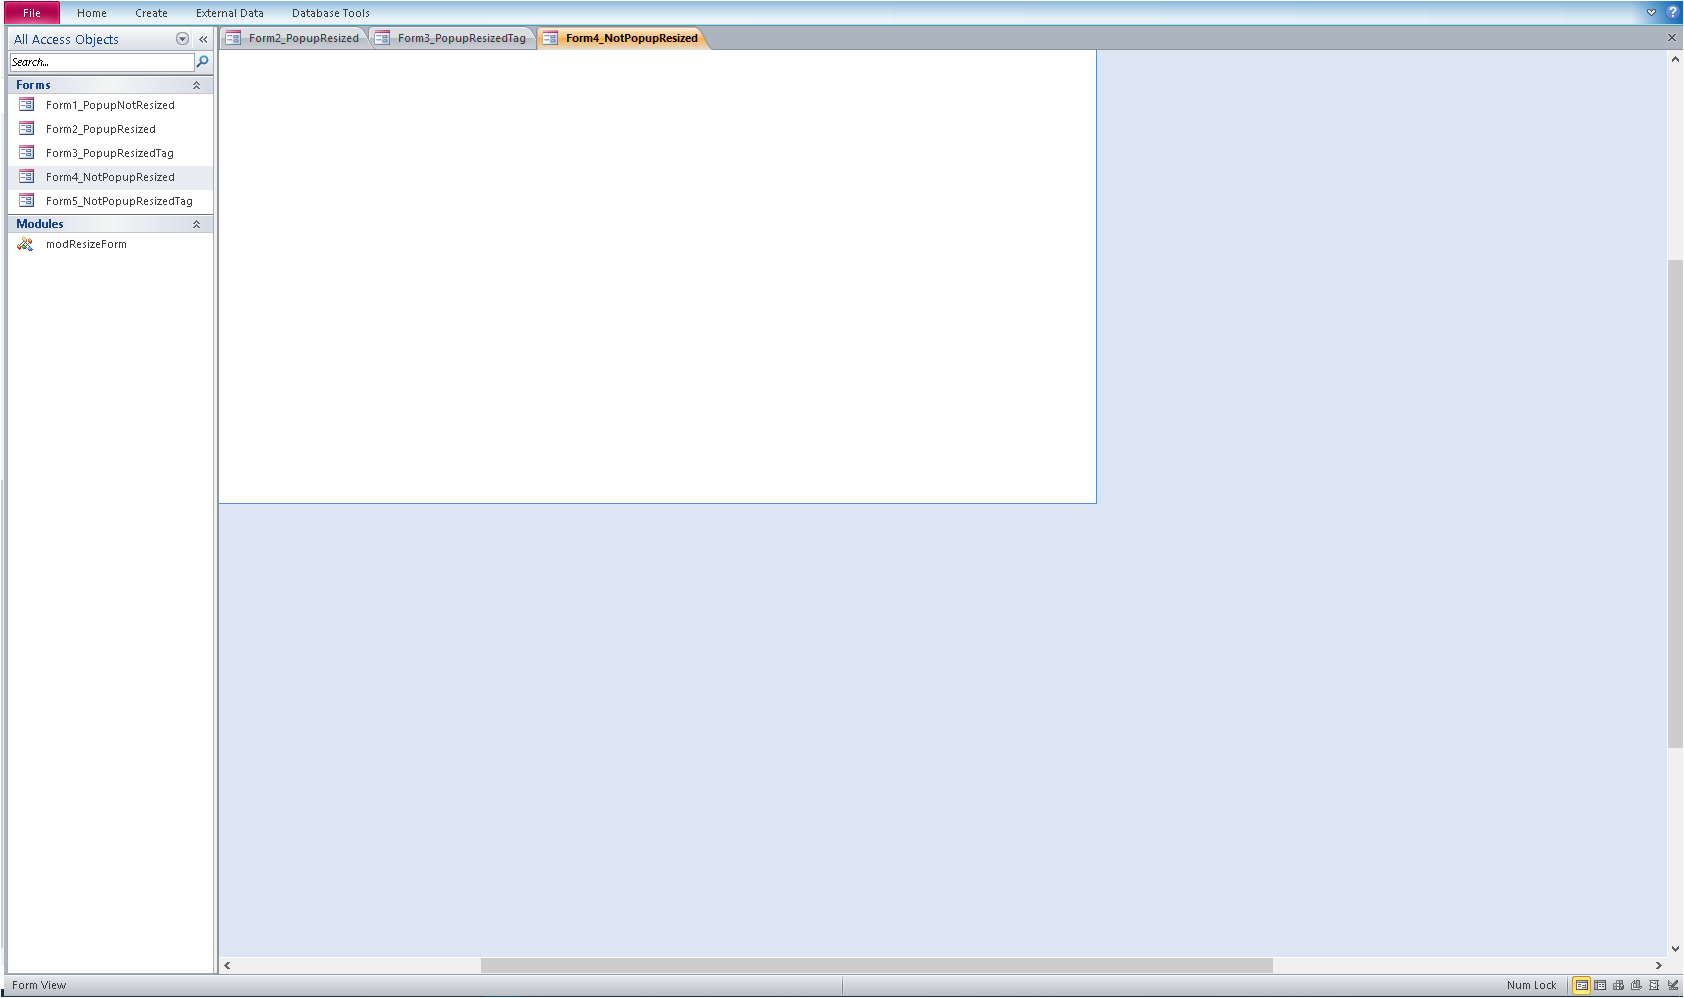Switch to Form3_PopupResizedTag document tab
The image size is (1684, 998).
(x=452, y=38)
